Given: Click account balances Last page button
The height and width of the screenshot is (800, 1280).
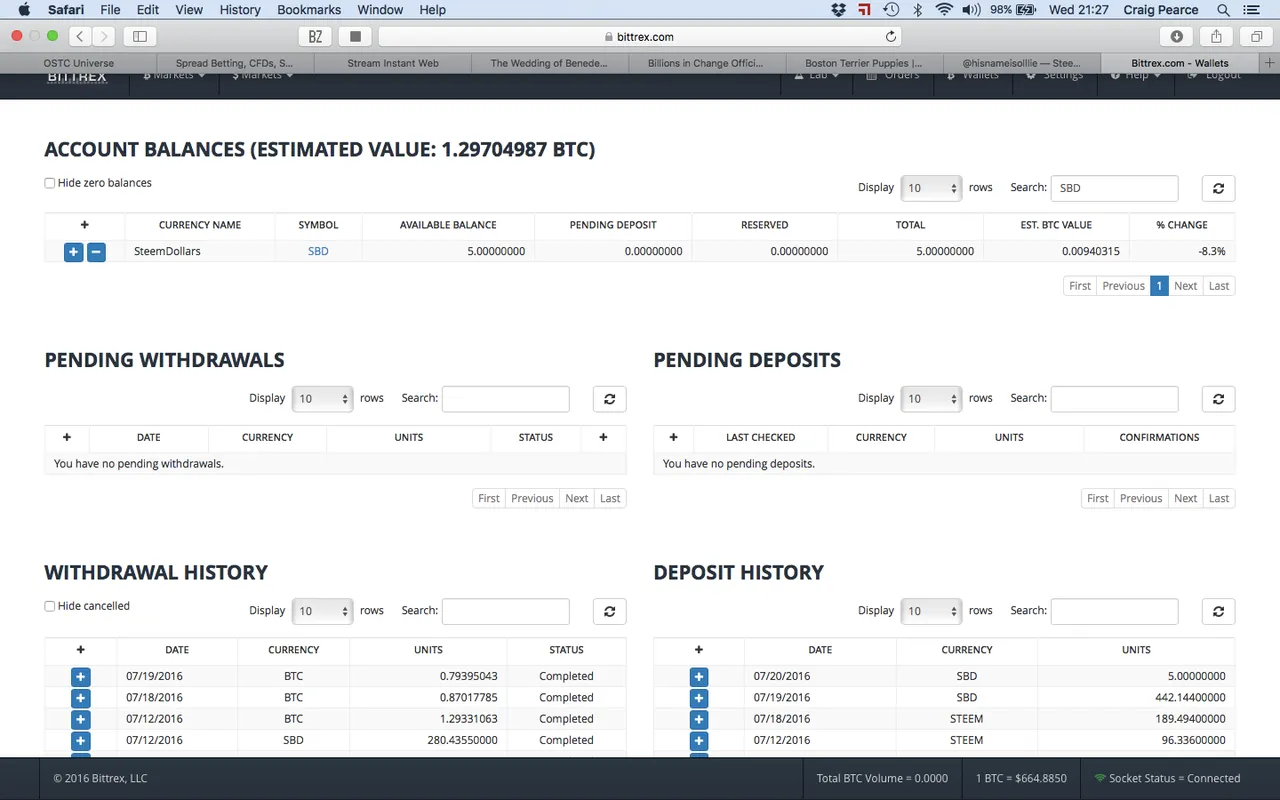Looking at the screenshot, I should pos(1219,286).
